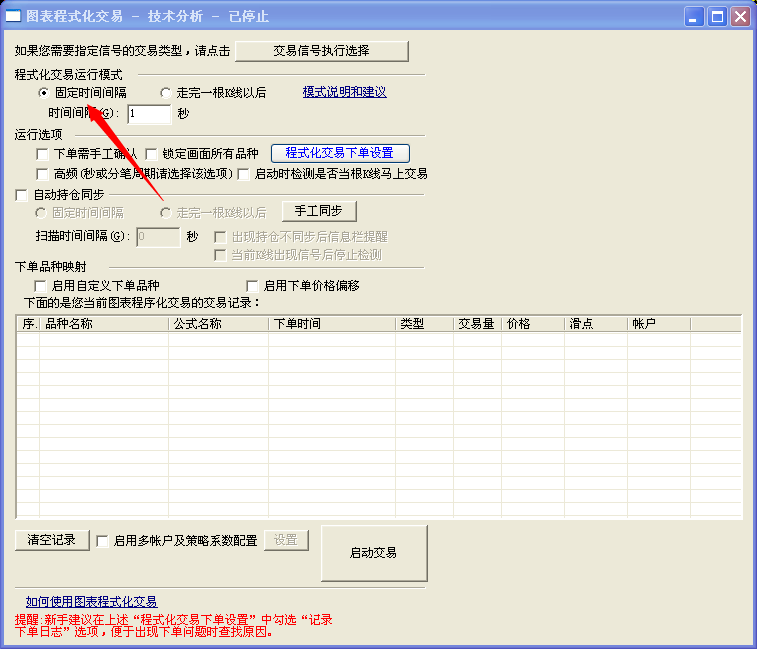Enable 启用下单价格偏移 checkbox
757x649 pixels.
[x=252, y=286]
